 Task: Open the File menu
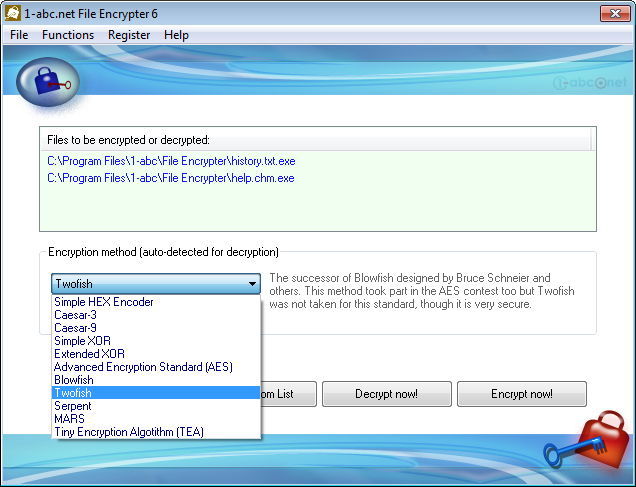tap(19, 35)
